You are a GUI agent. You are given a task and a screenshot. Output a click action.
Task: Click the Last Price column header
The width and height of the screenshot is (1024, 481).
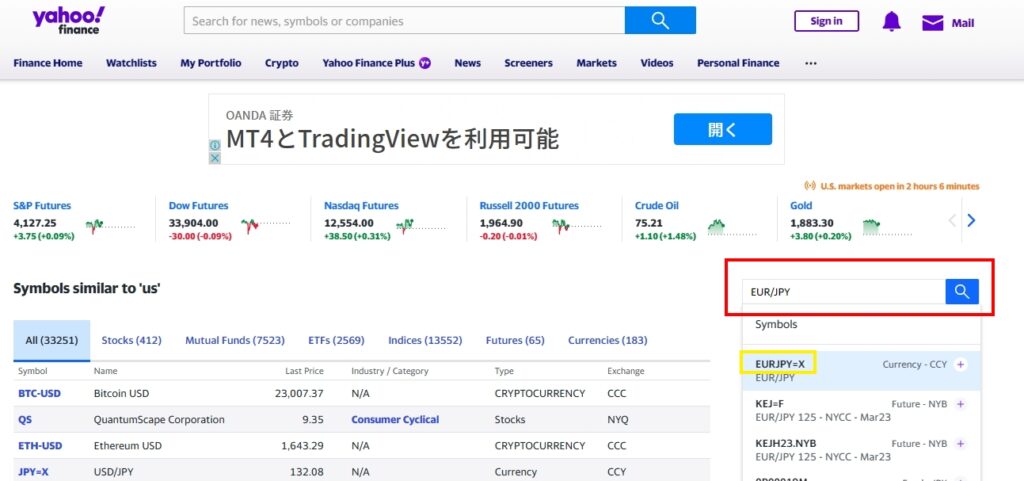click(x=304, y=371)
